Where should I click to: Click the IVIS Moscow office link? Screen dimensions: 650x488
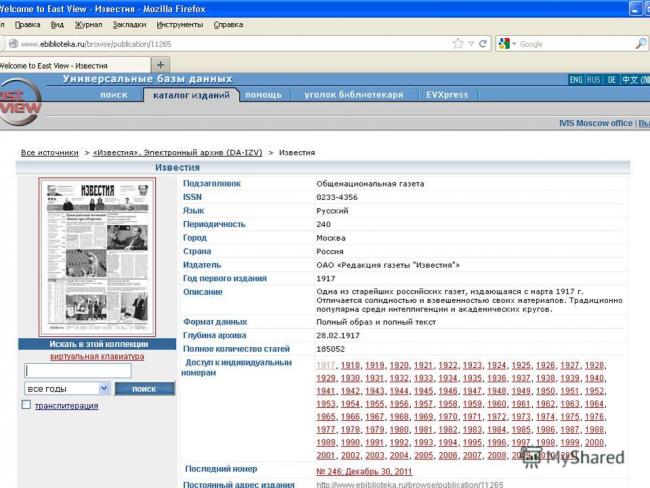[x=596, y=123]
